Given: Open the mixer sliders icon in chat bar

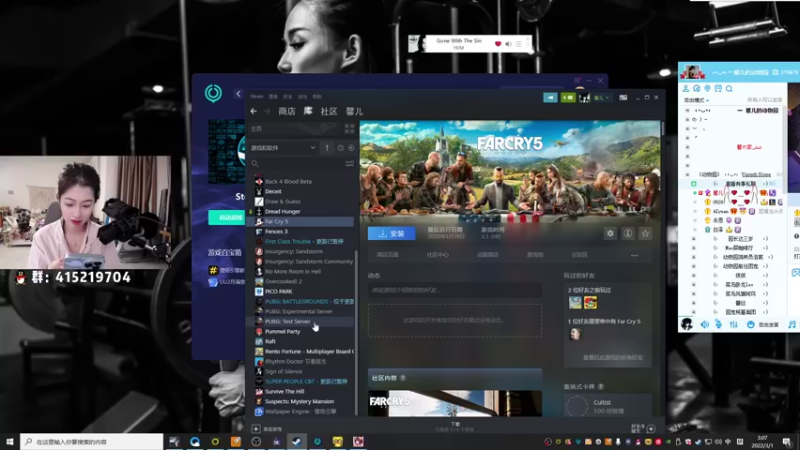Looking at the screenshot, I should (734, 324).
